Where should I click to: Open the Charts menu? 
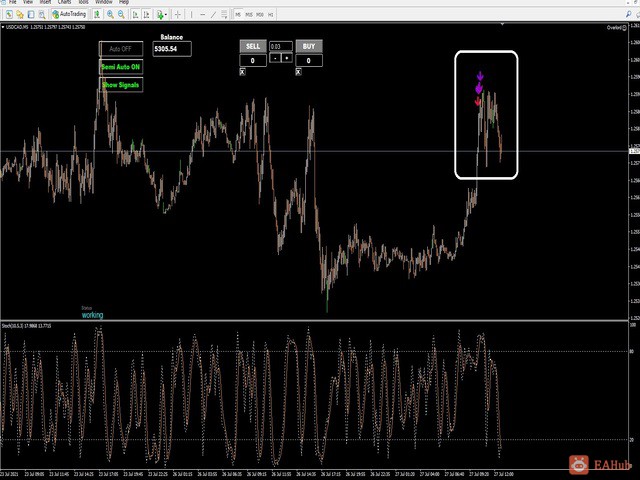pos(64,2)
